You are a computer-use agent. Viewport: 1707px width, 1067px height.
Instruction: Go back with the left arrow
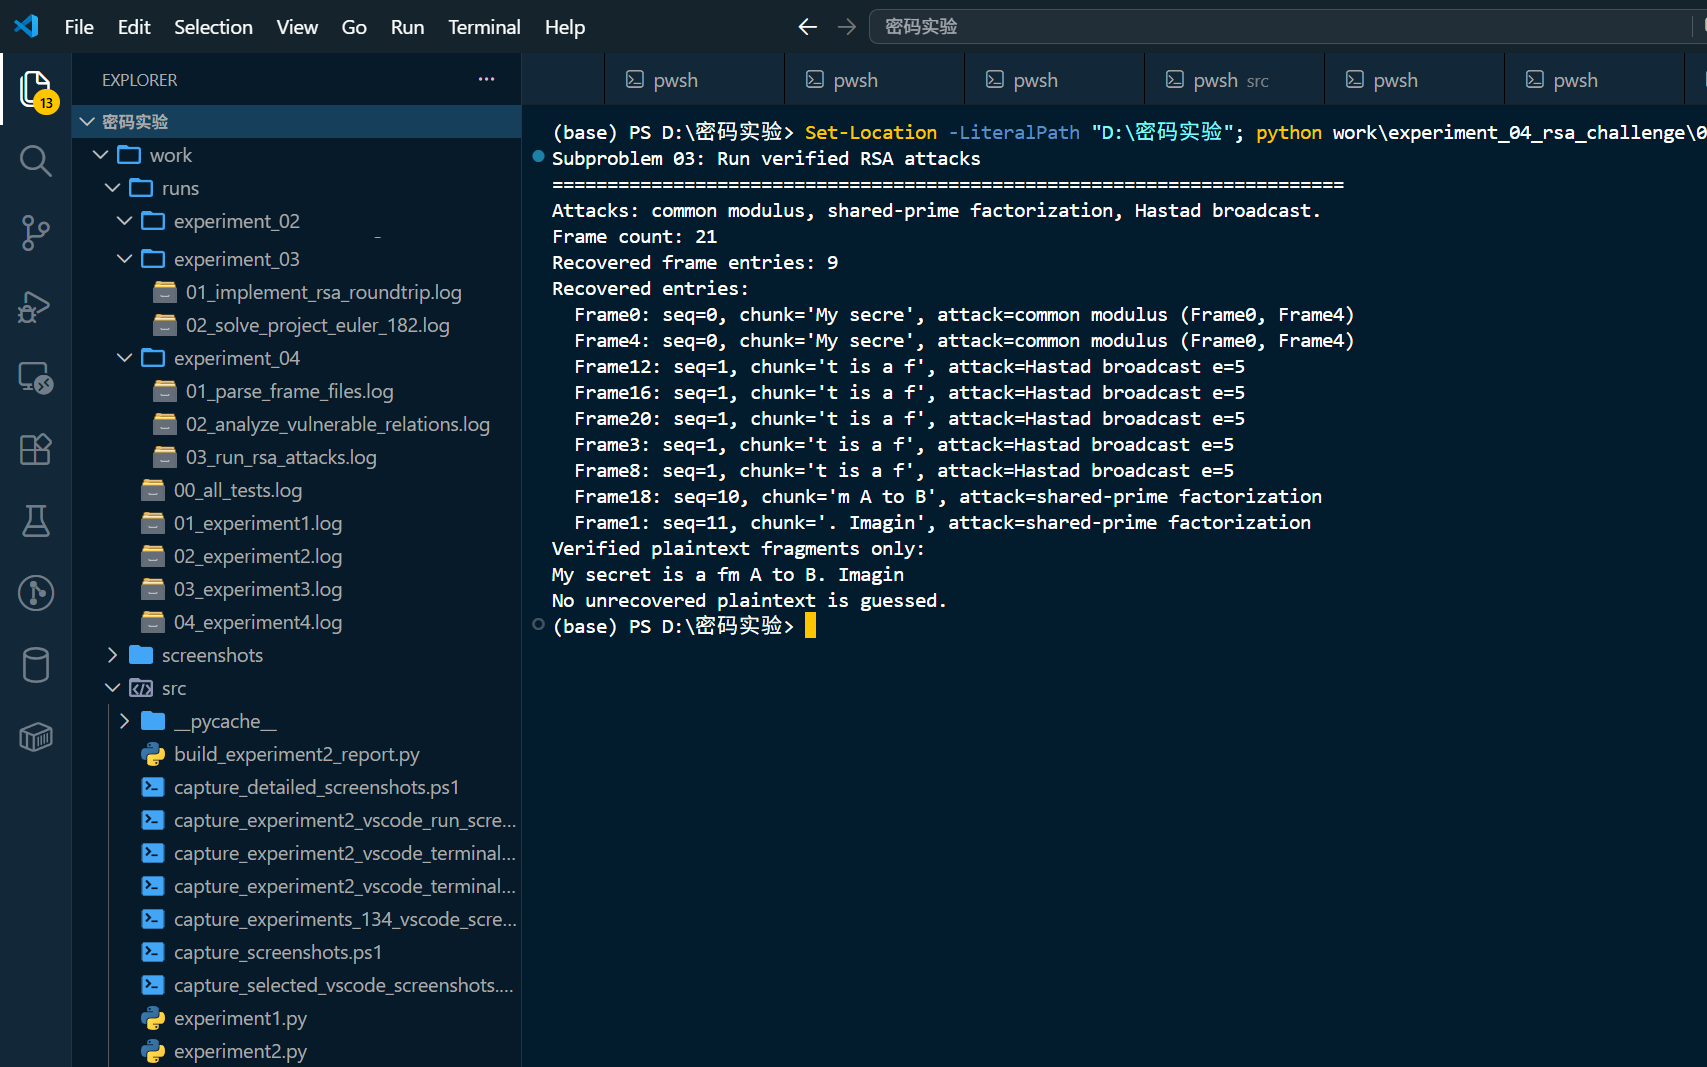(808, 27)
